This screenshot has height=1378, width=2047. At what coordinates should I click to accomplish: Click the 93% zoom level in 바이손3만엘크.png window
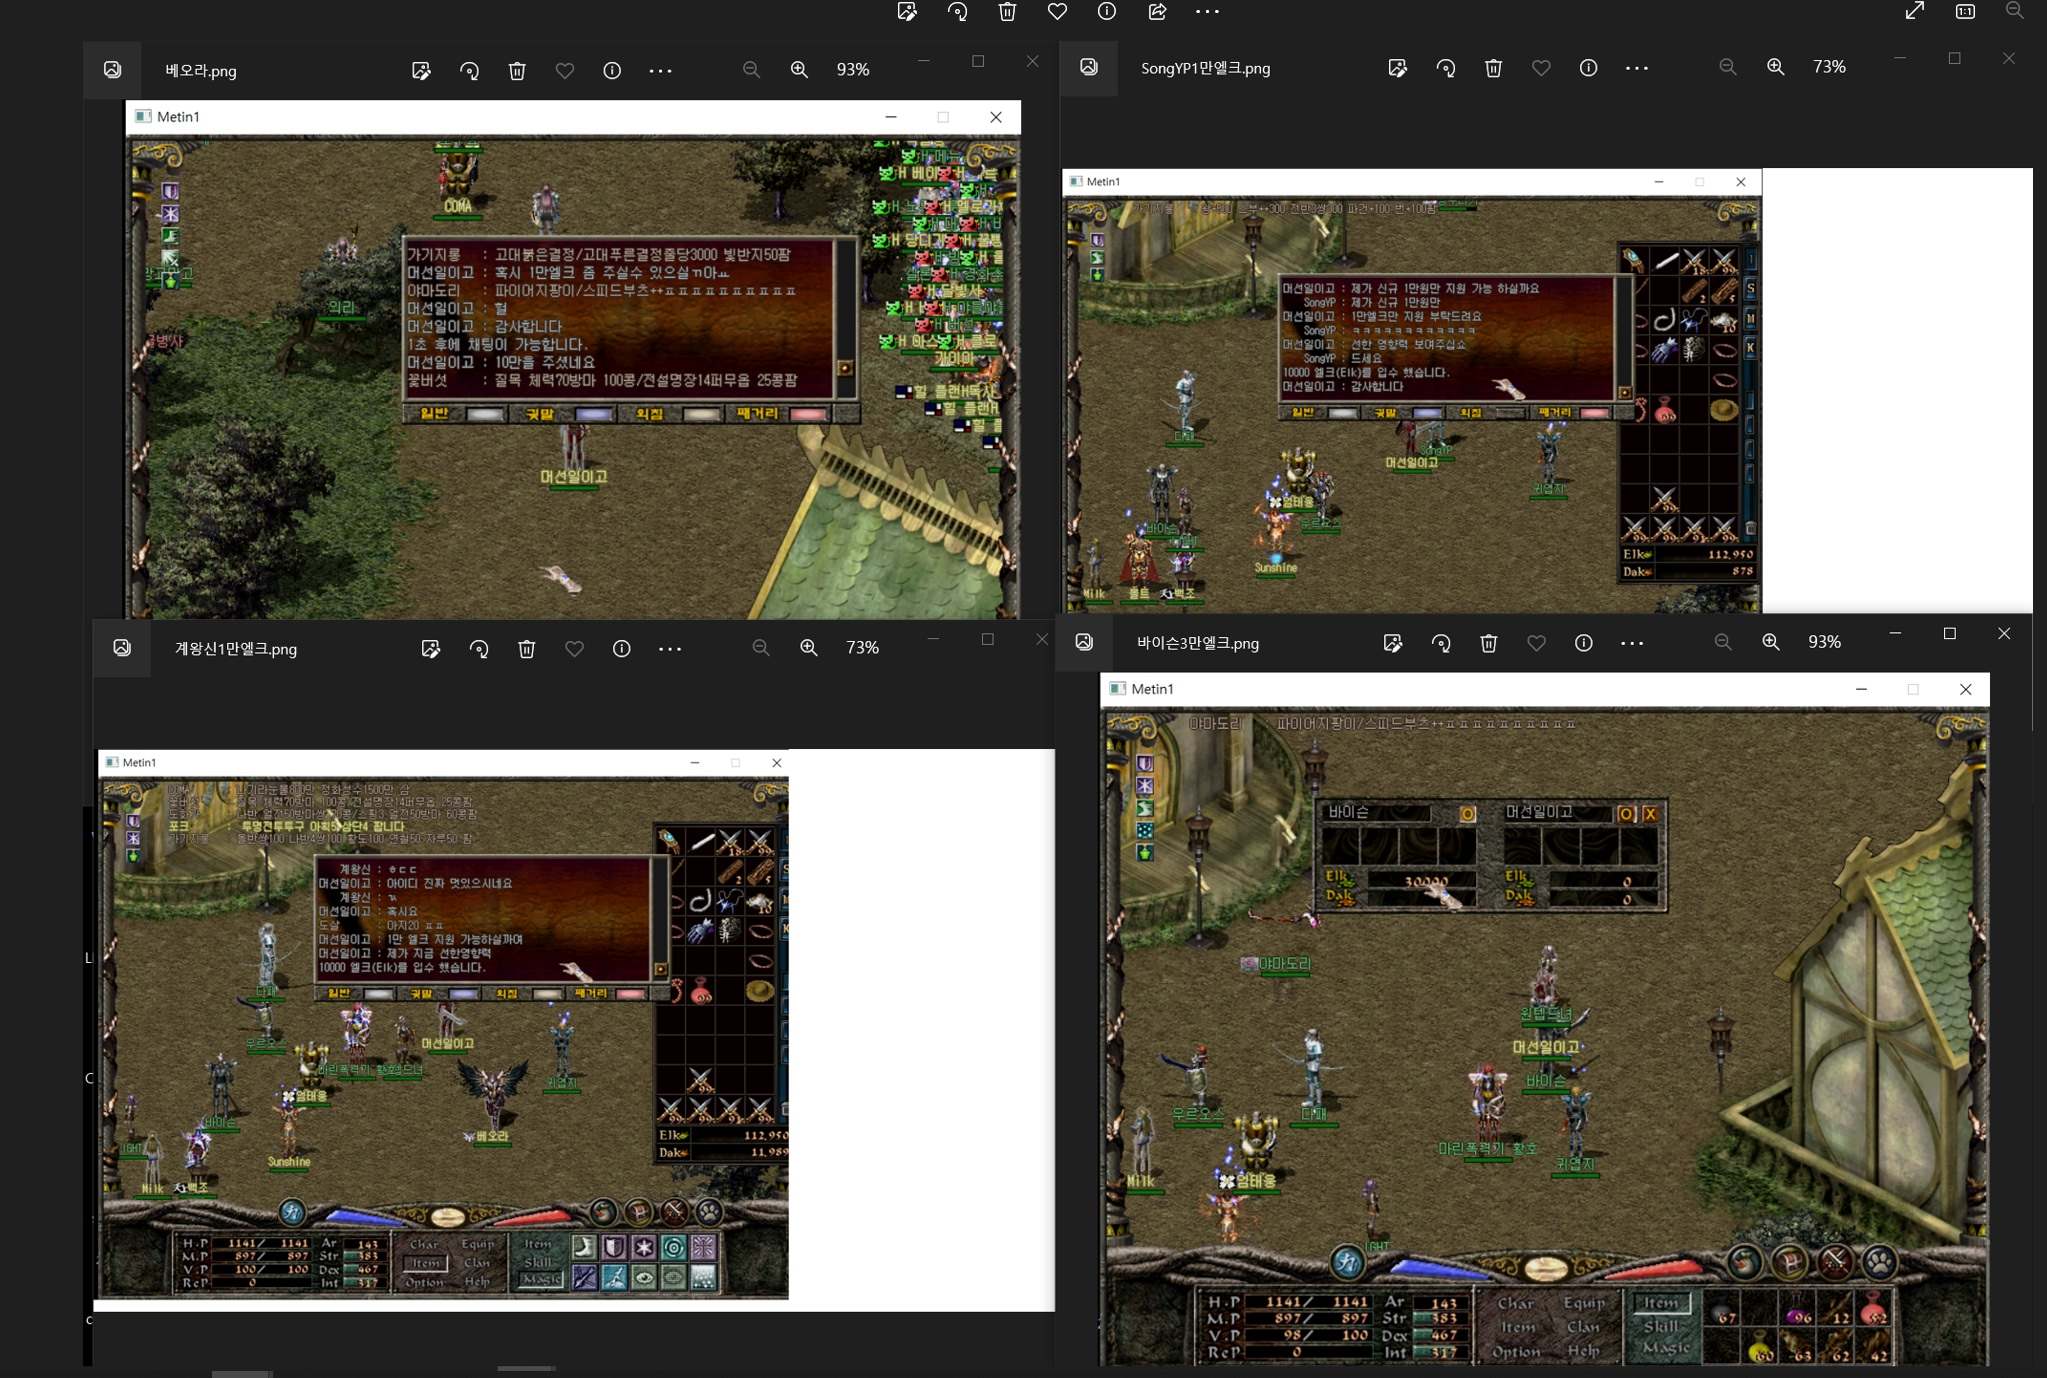(1824, 642)
